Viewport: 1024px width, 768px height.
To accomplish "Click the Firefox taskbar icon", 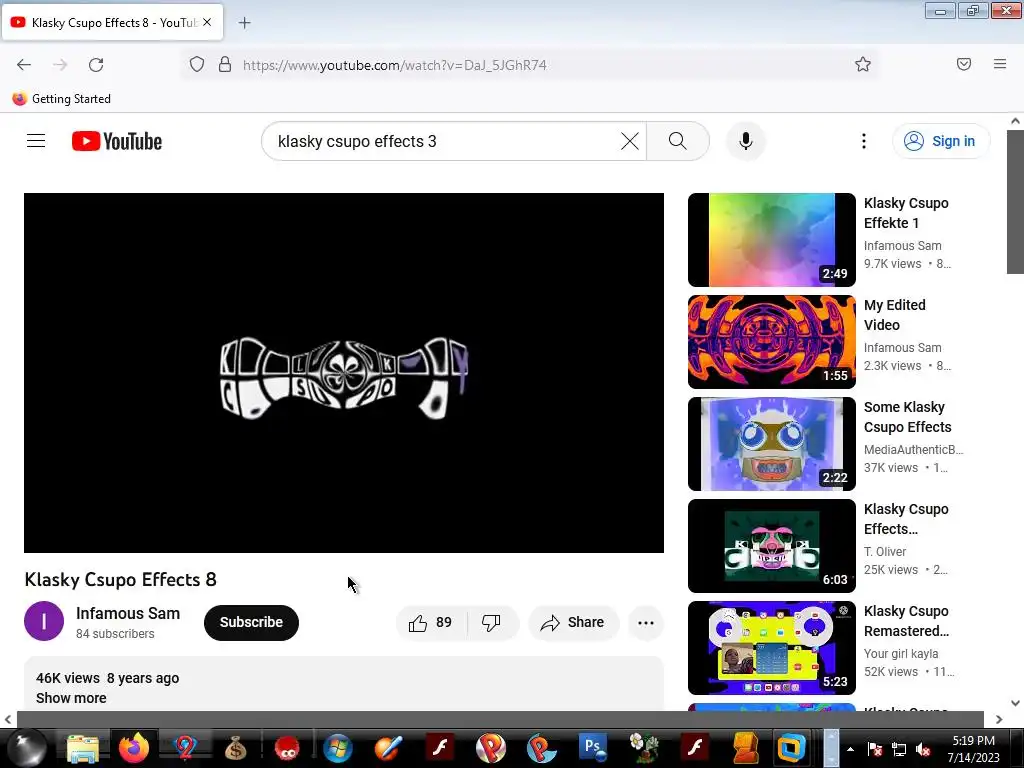I will (x=134, y=748).
